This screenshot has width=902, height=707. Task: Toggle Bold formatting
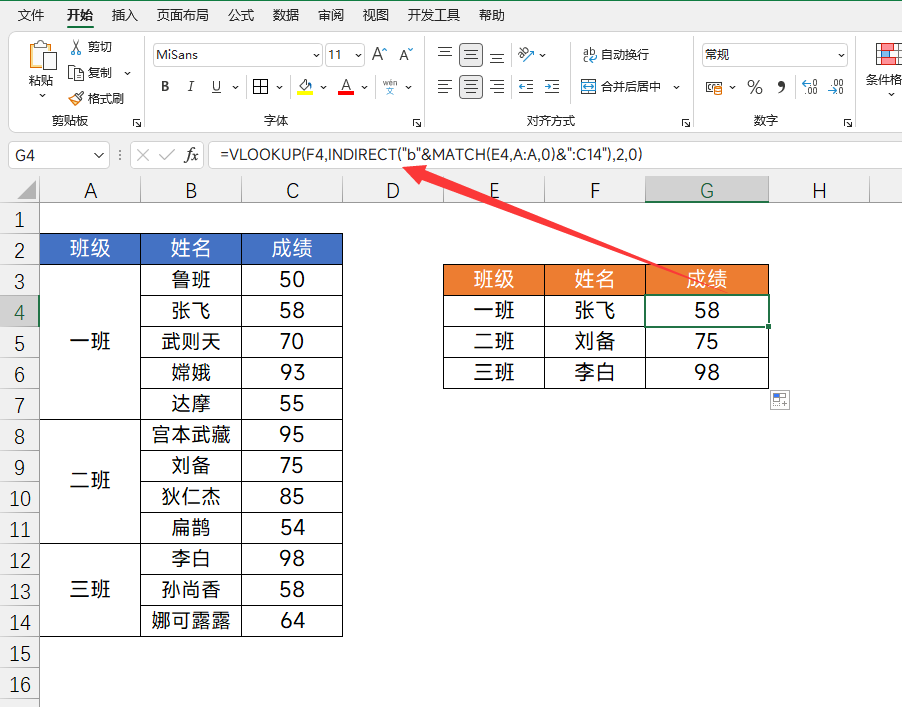(x=165, y=87)
